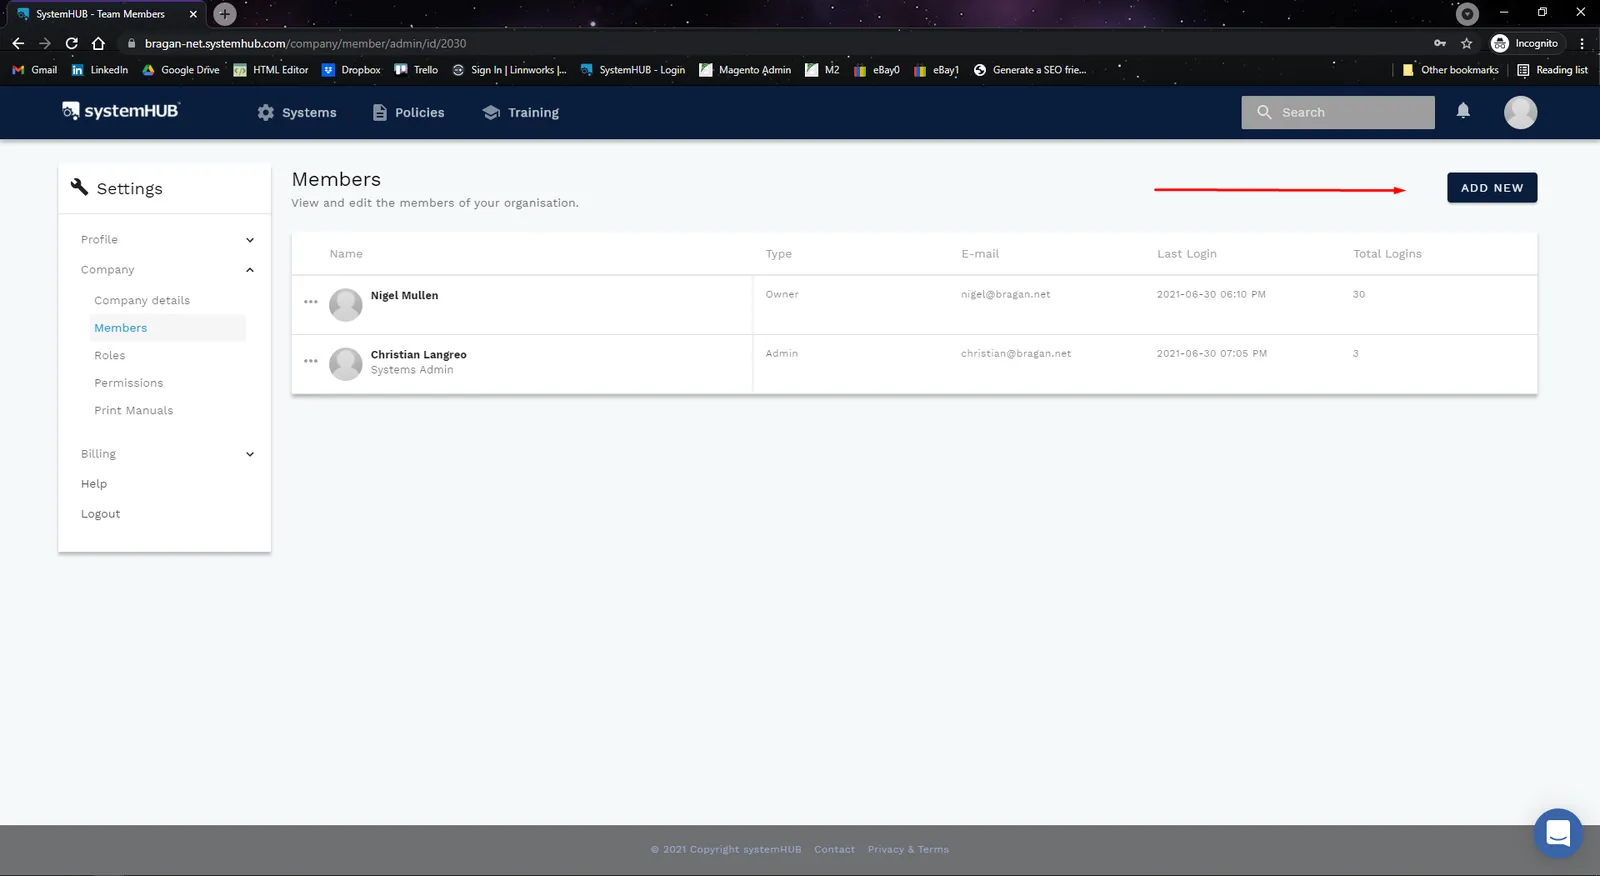The width and height of the screenshot is (1600, 876).
Task: Open SystemHUB - Login bookmark
Action: coord(632,70)
